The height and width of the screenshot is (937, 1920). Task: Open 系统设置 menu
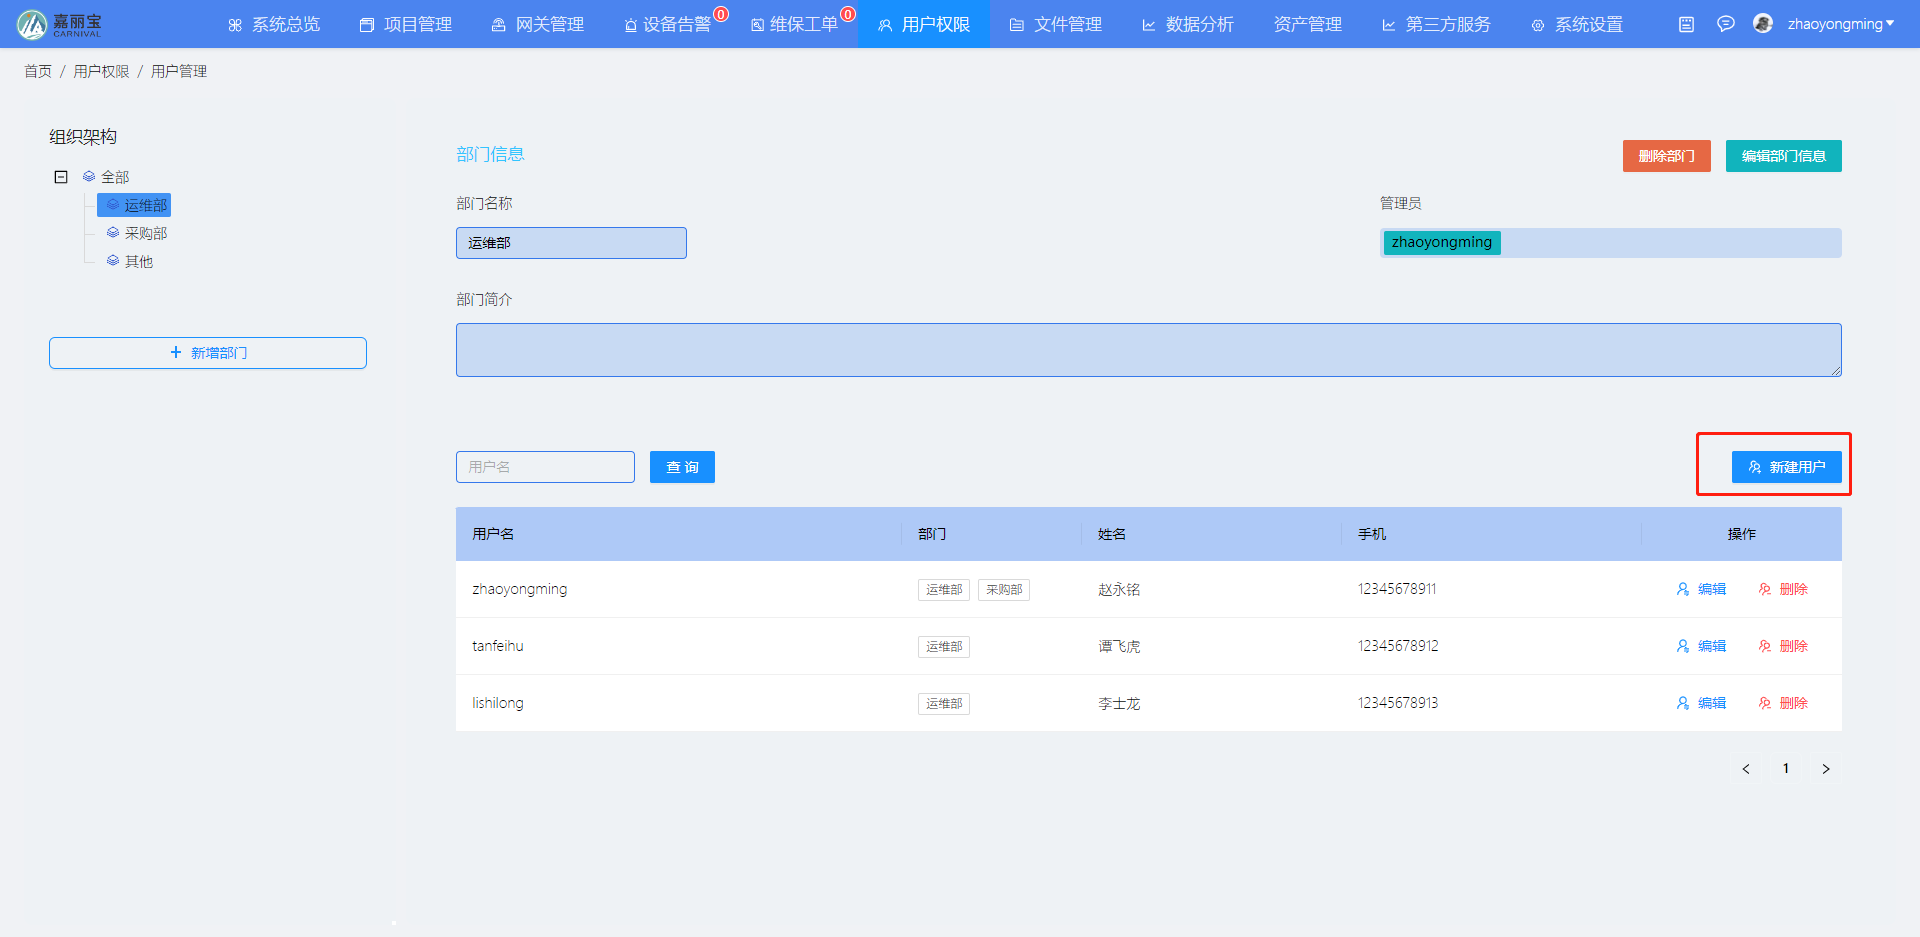click(x=1577, y=24)
